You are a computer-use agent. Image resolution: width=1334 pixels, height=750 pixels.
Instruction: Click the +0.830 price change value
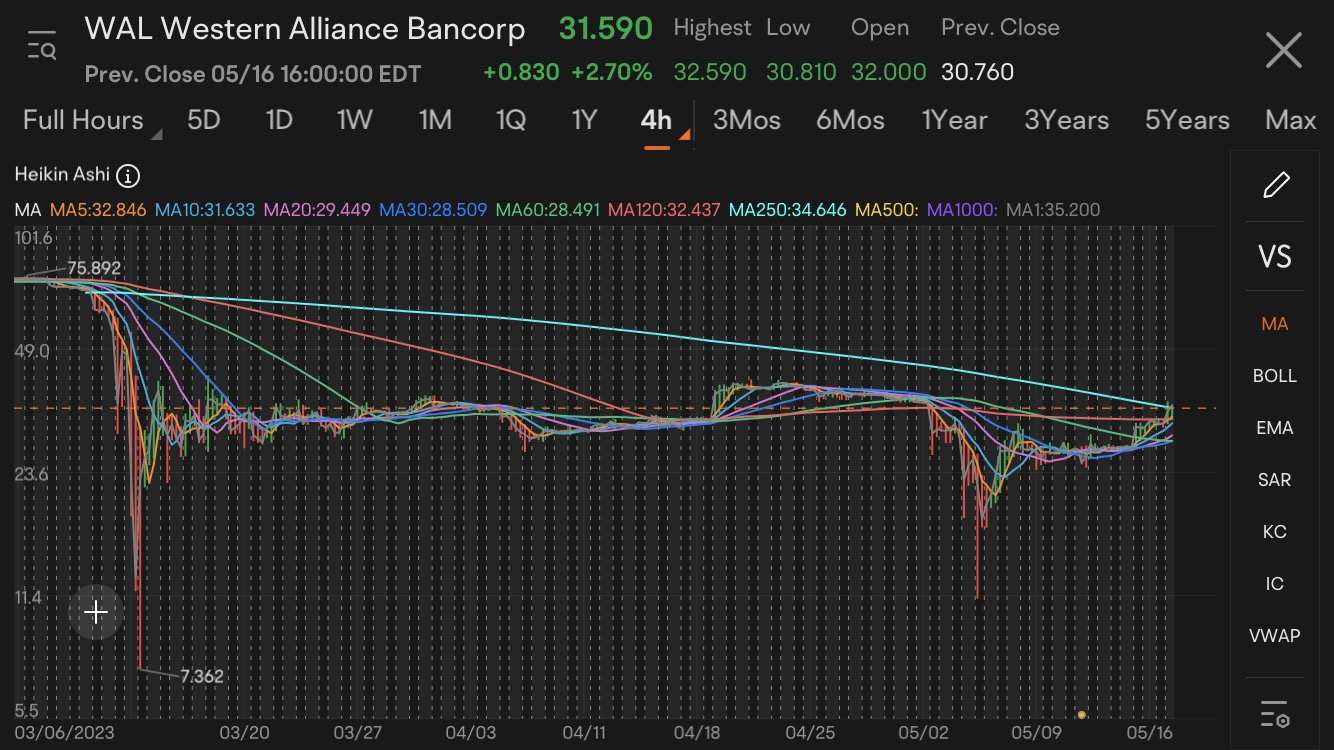(521, 72)
